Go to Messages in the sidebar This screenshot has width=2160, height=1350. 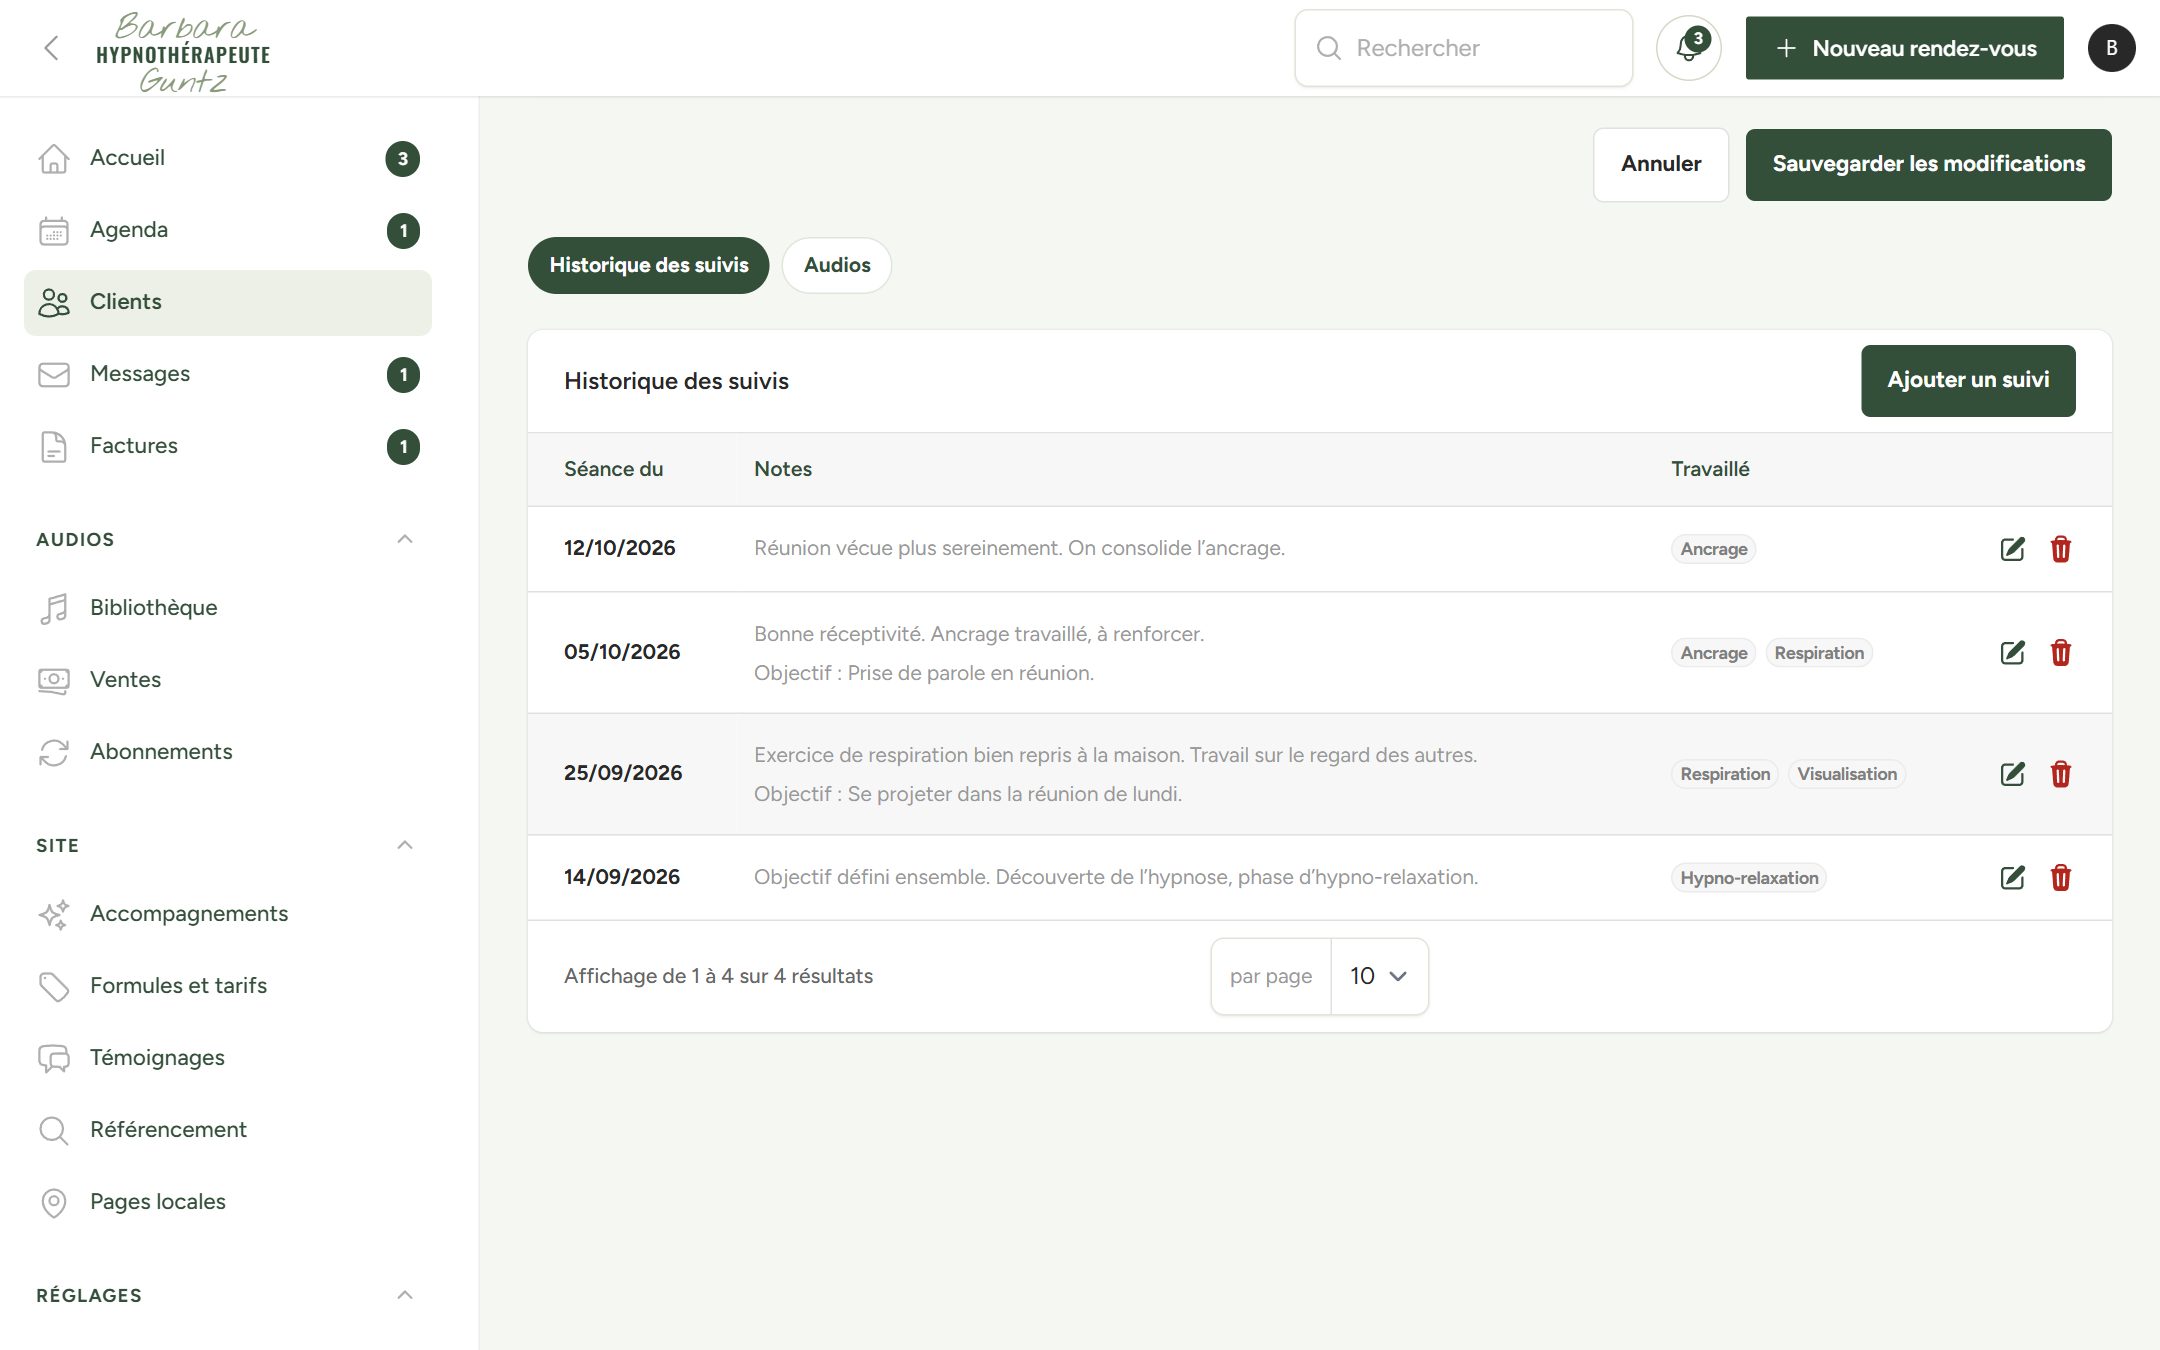228,374
